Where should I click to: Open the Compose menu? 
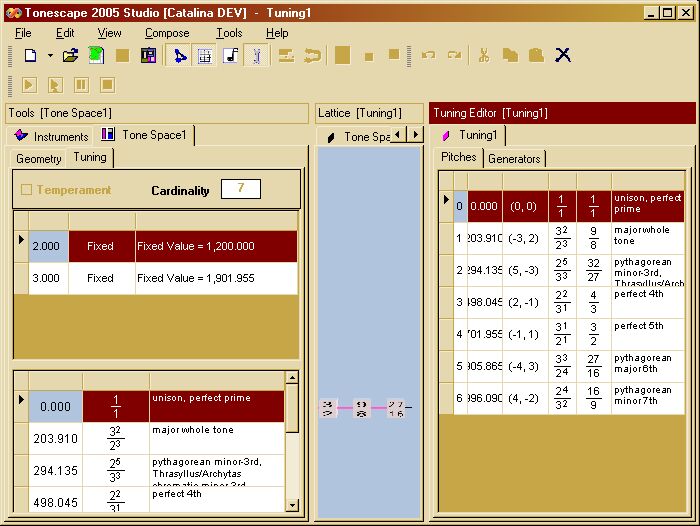[167, 33]
